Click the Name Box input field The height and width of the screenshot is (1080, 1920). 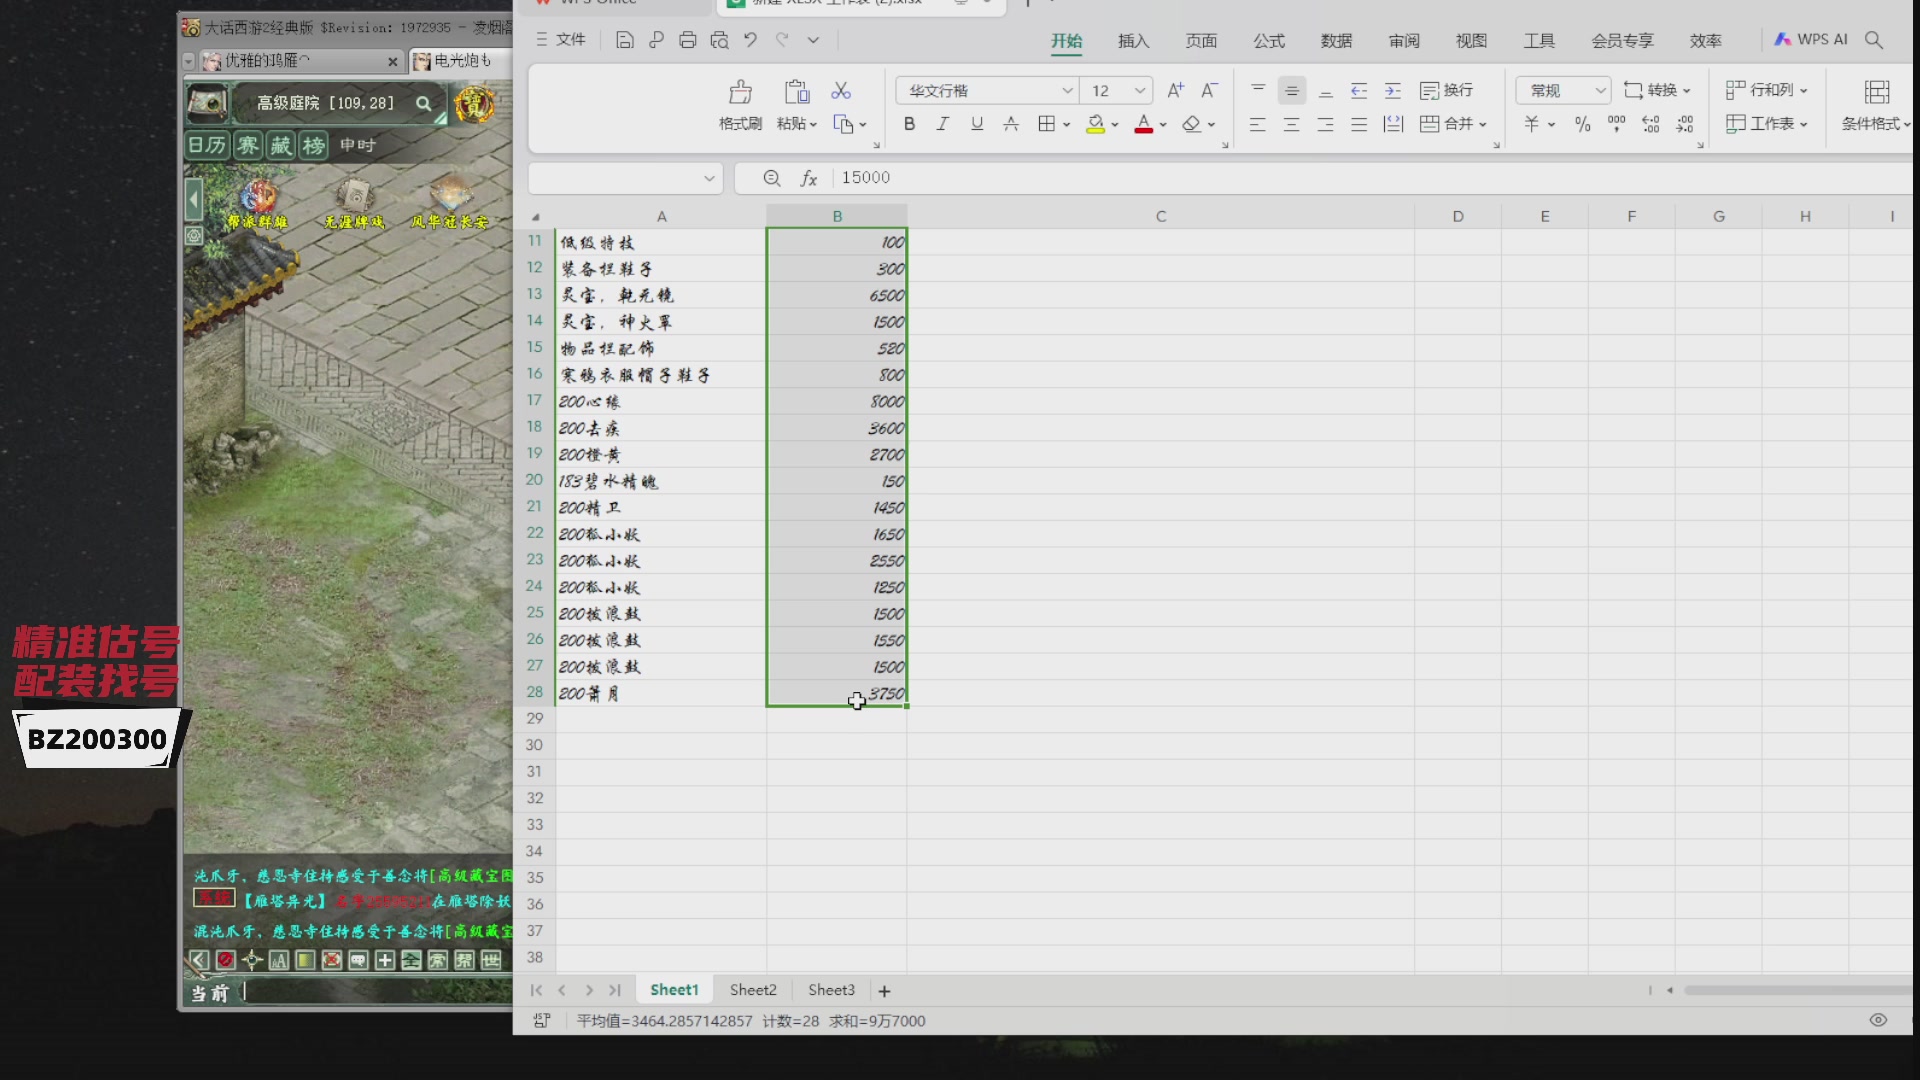pos(614,178)
